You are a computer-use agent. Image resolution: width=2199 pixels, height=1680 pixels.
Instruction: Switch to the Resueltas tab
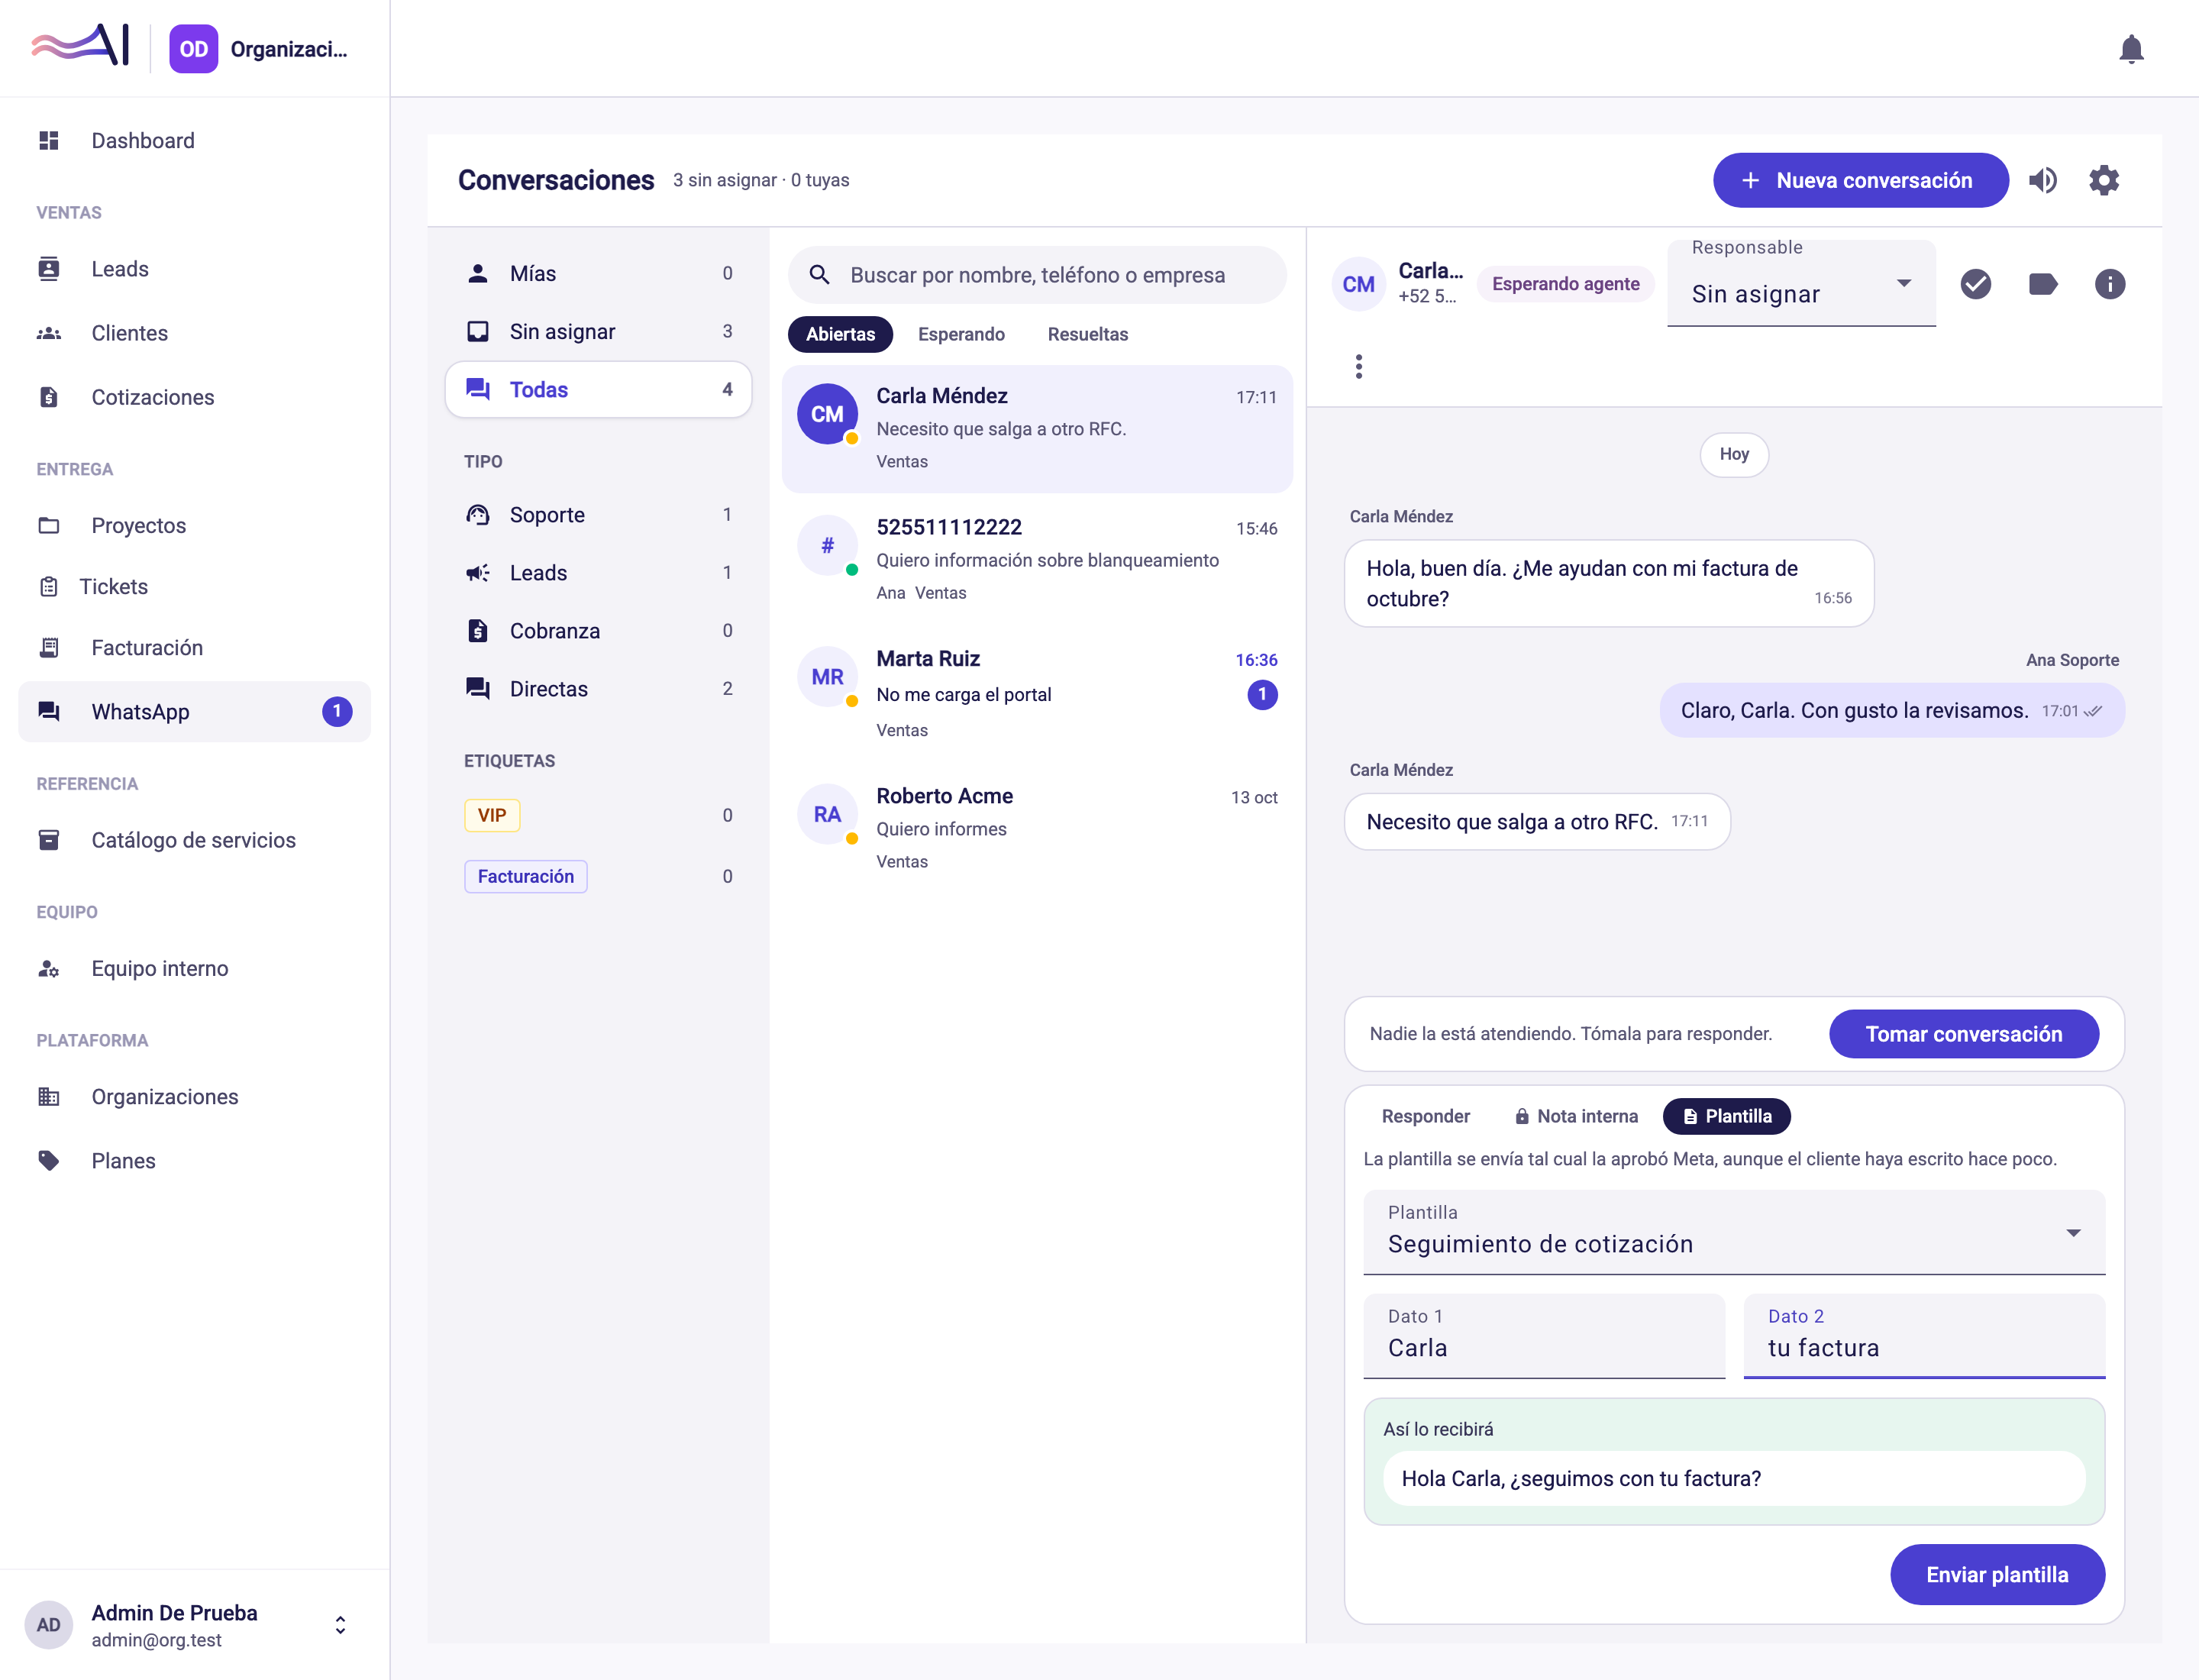point(1087,334)
